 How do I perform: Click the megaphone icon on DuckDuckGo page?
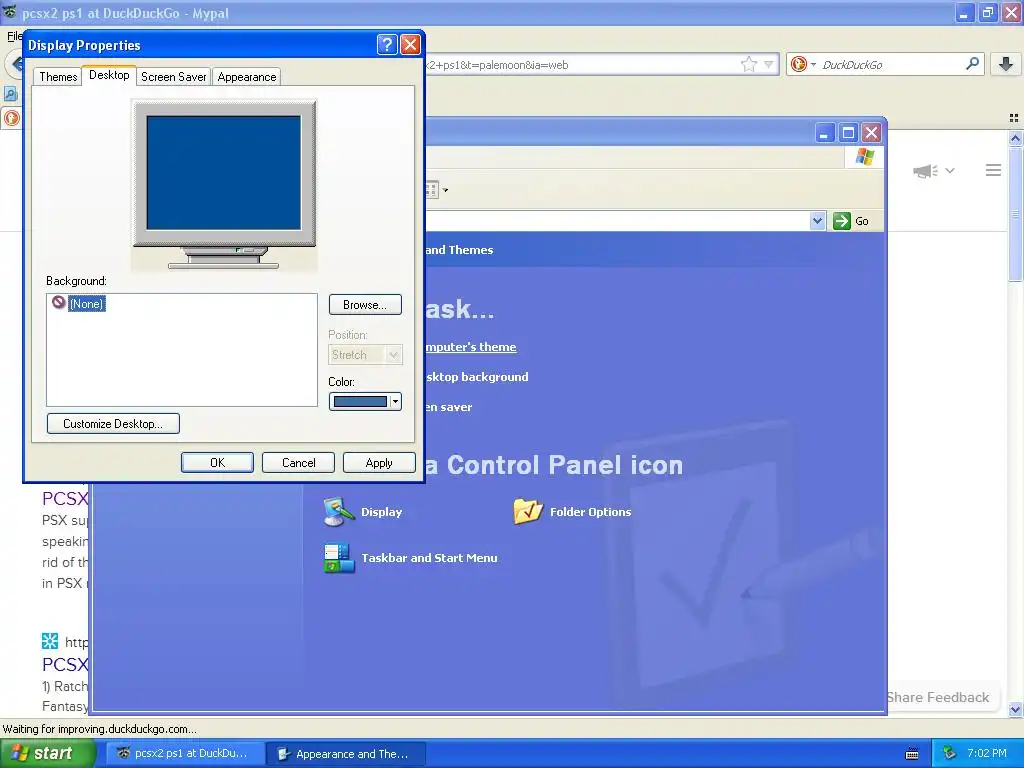[925, 171]
